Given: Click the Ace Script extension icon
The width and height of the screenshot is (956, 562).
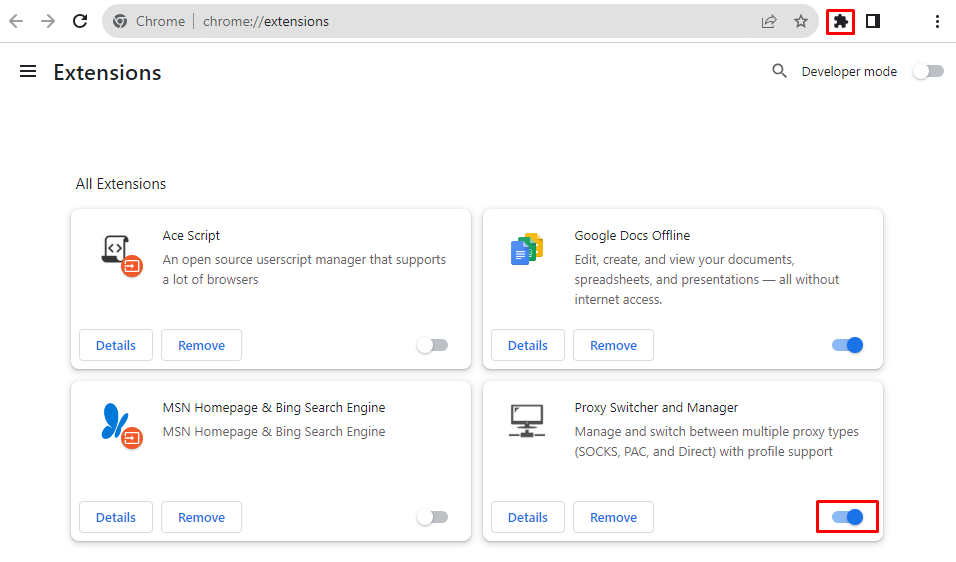Looking at the screenshot, I should 121,255.
